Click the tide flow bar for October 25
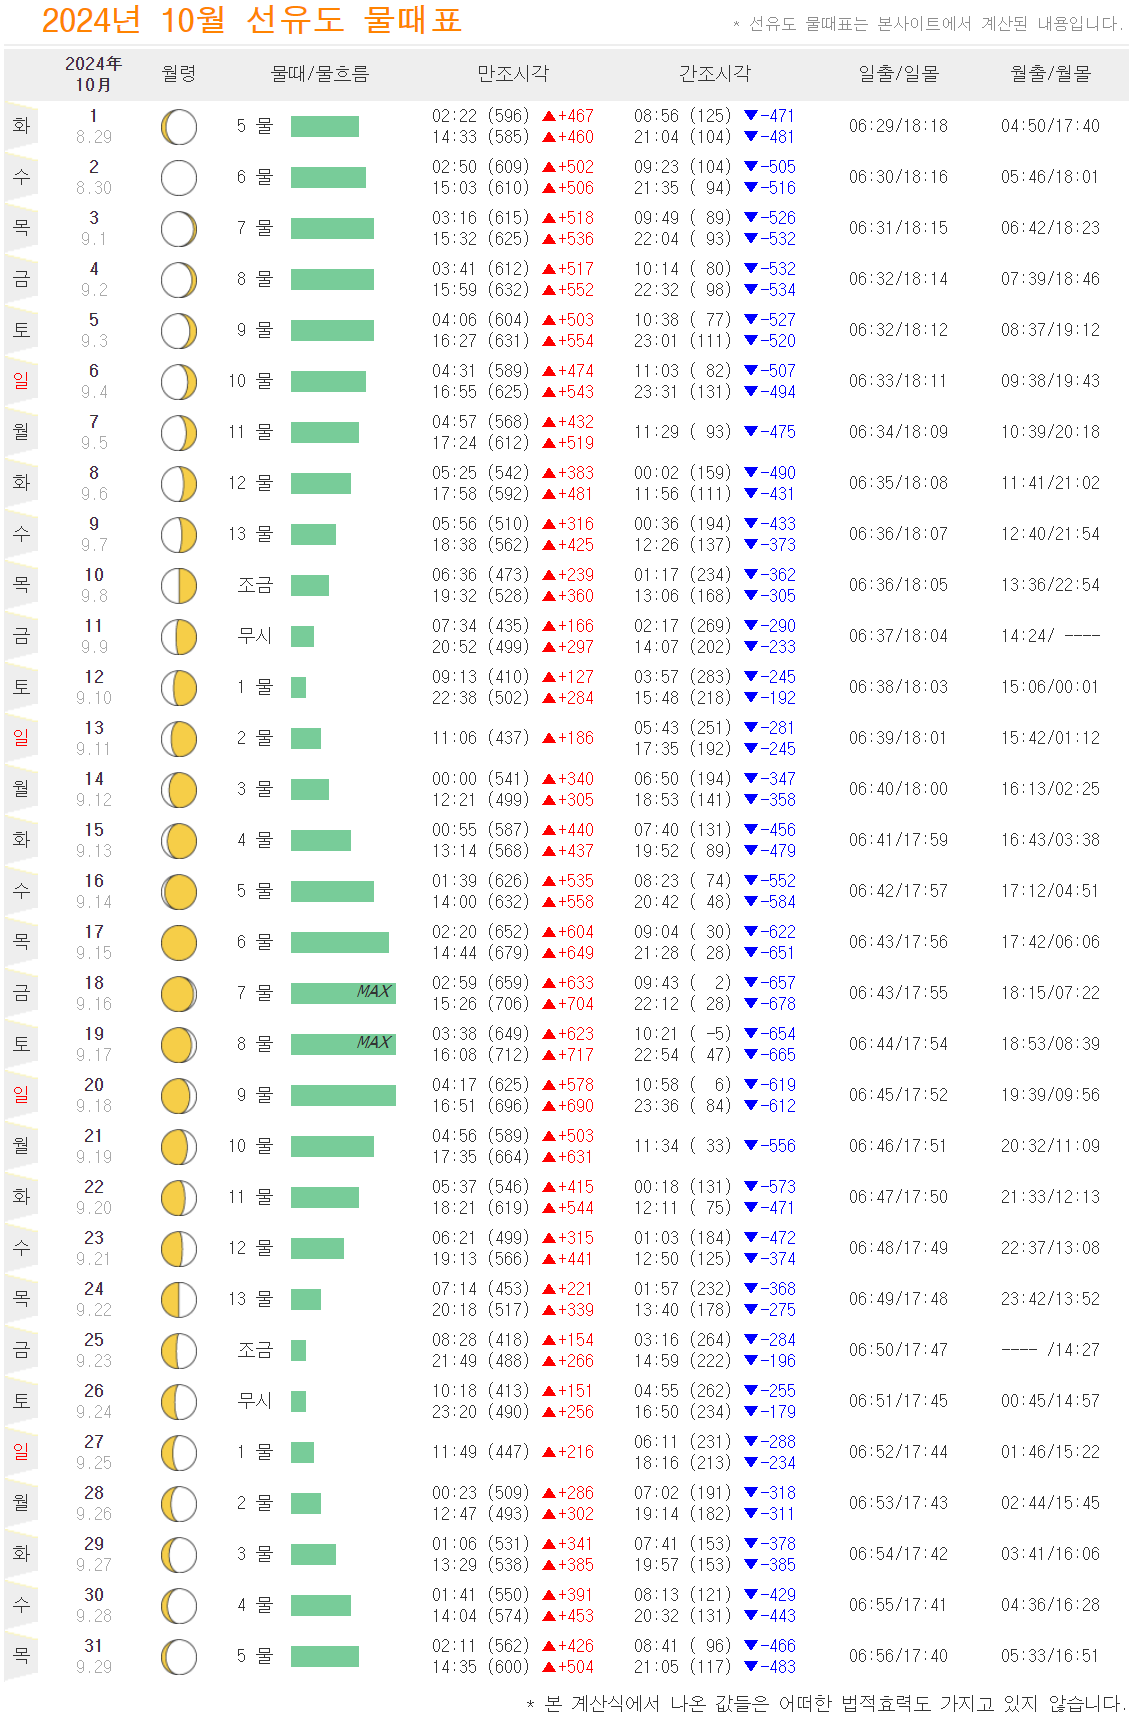 pyautogui.click(x=298, y=1350)
